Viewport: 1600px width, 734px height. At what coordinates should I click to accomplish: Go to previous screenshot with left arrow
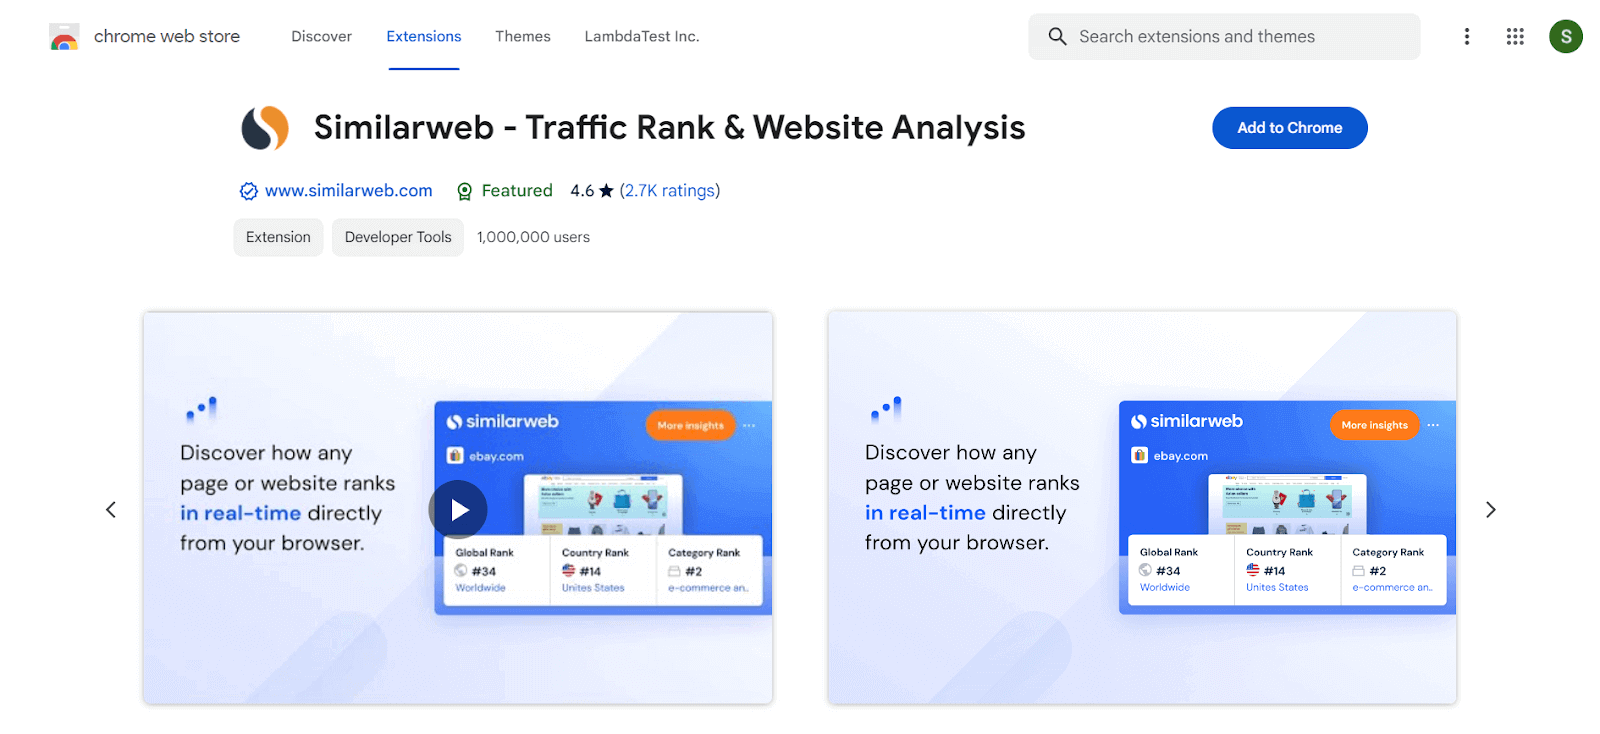pyautogui.click(x=111, y=510)
